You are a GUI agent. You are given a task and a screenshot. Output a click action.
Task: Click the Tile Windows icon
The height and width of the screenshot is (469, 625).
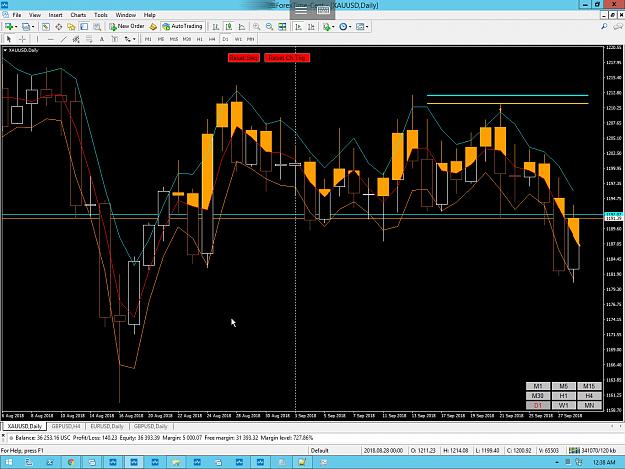282,27
